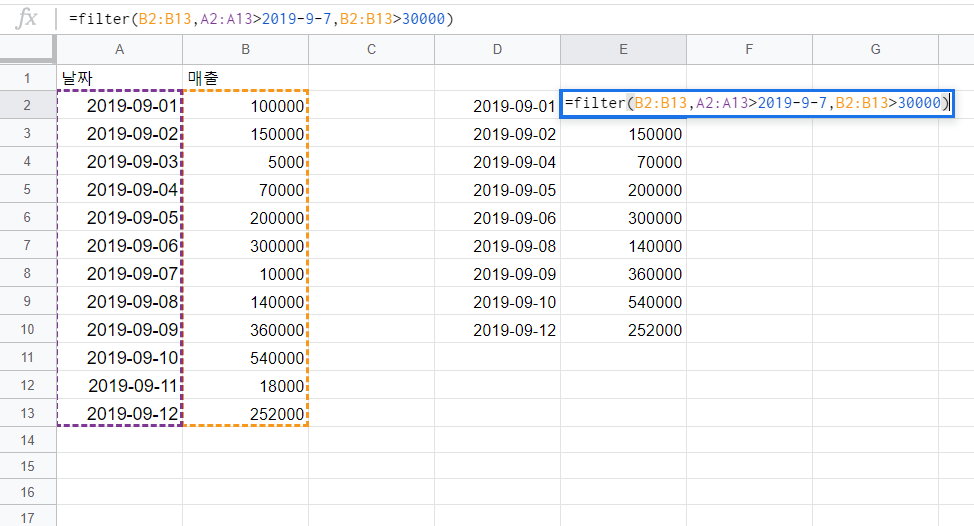974x526 pixels.
Task: Select column D header
Action: pos(498,50)
